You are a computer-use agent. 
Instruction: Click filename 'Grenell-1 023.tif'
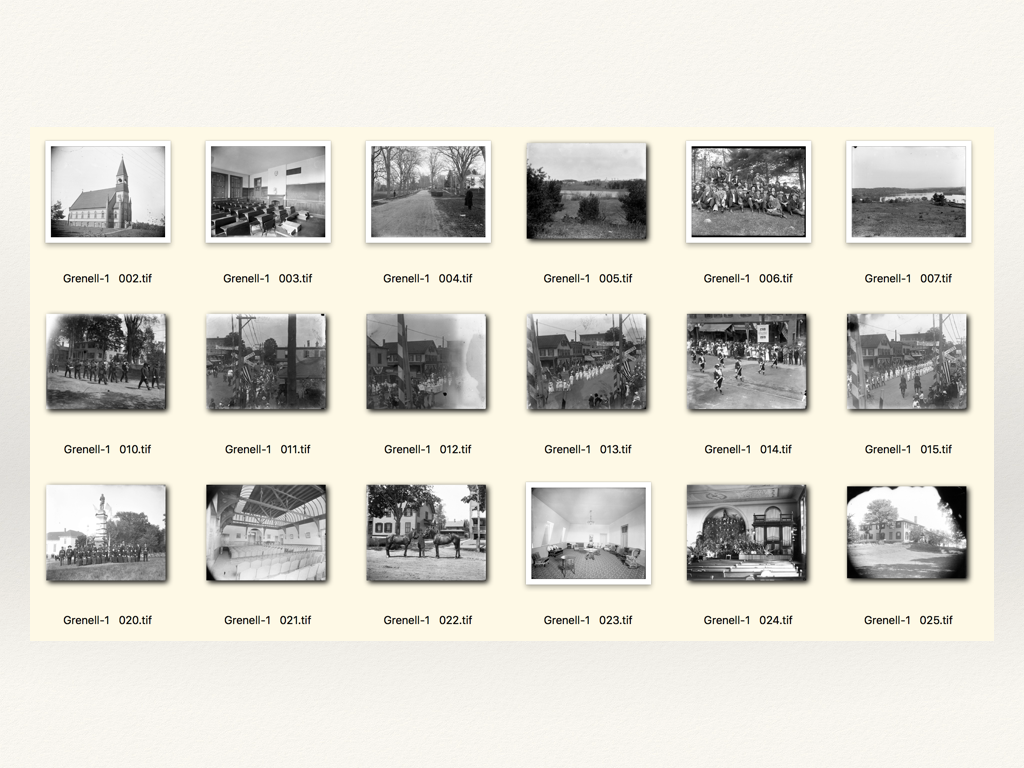(x=588, y=620)
